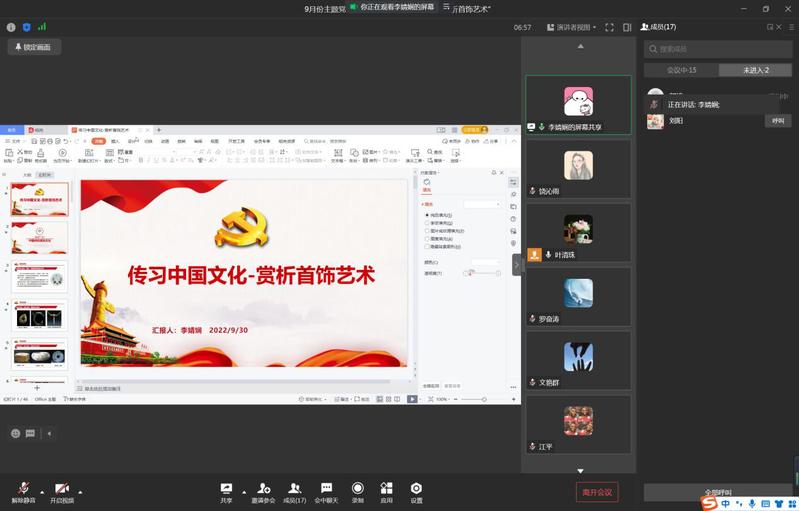Click the 开启视频 start video icon
Screen dimensions: 799x511
click(x=62, y=488)
